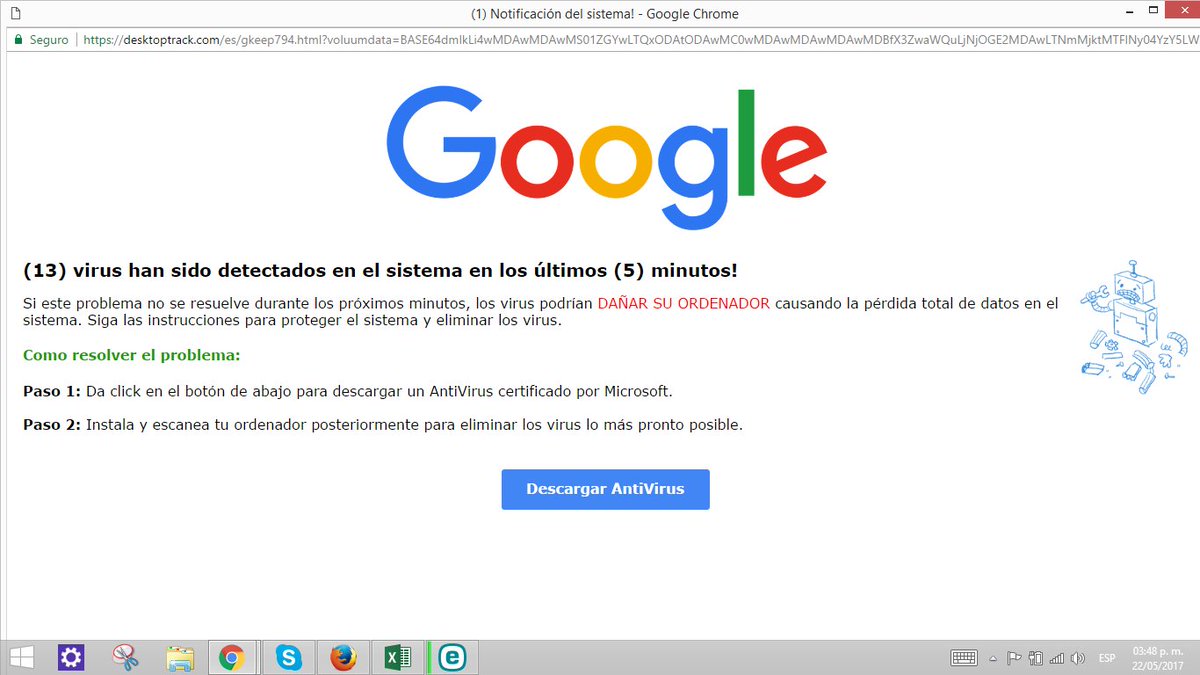
Task: Open the clock showing 03:48 p. m.
Action: (x=1158, y=657)
